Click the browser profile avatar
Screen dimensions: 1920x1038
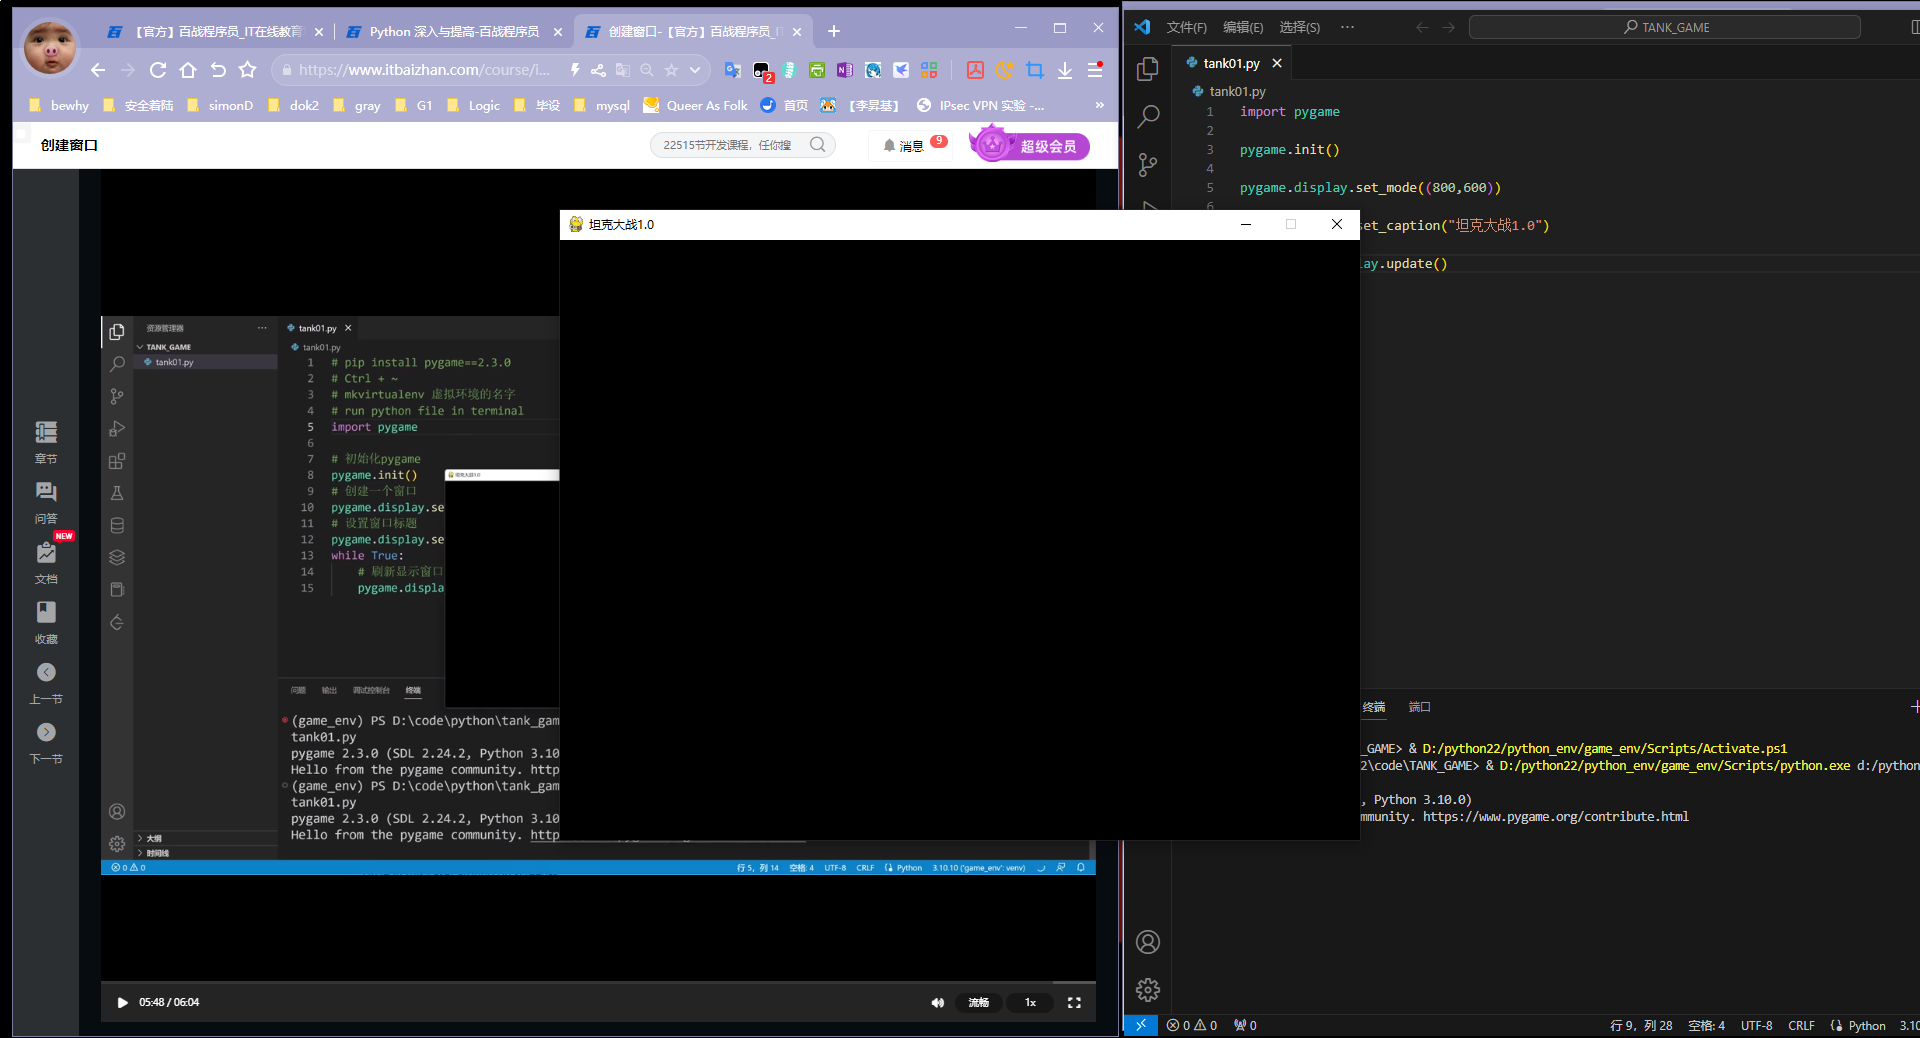click(x=50, y=47)
